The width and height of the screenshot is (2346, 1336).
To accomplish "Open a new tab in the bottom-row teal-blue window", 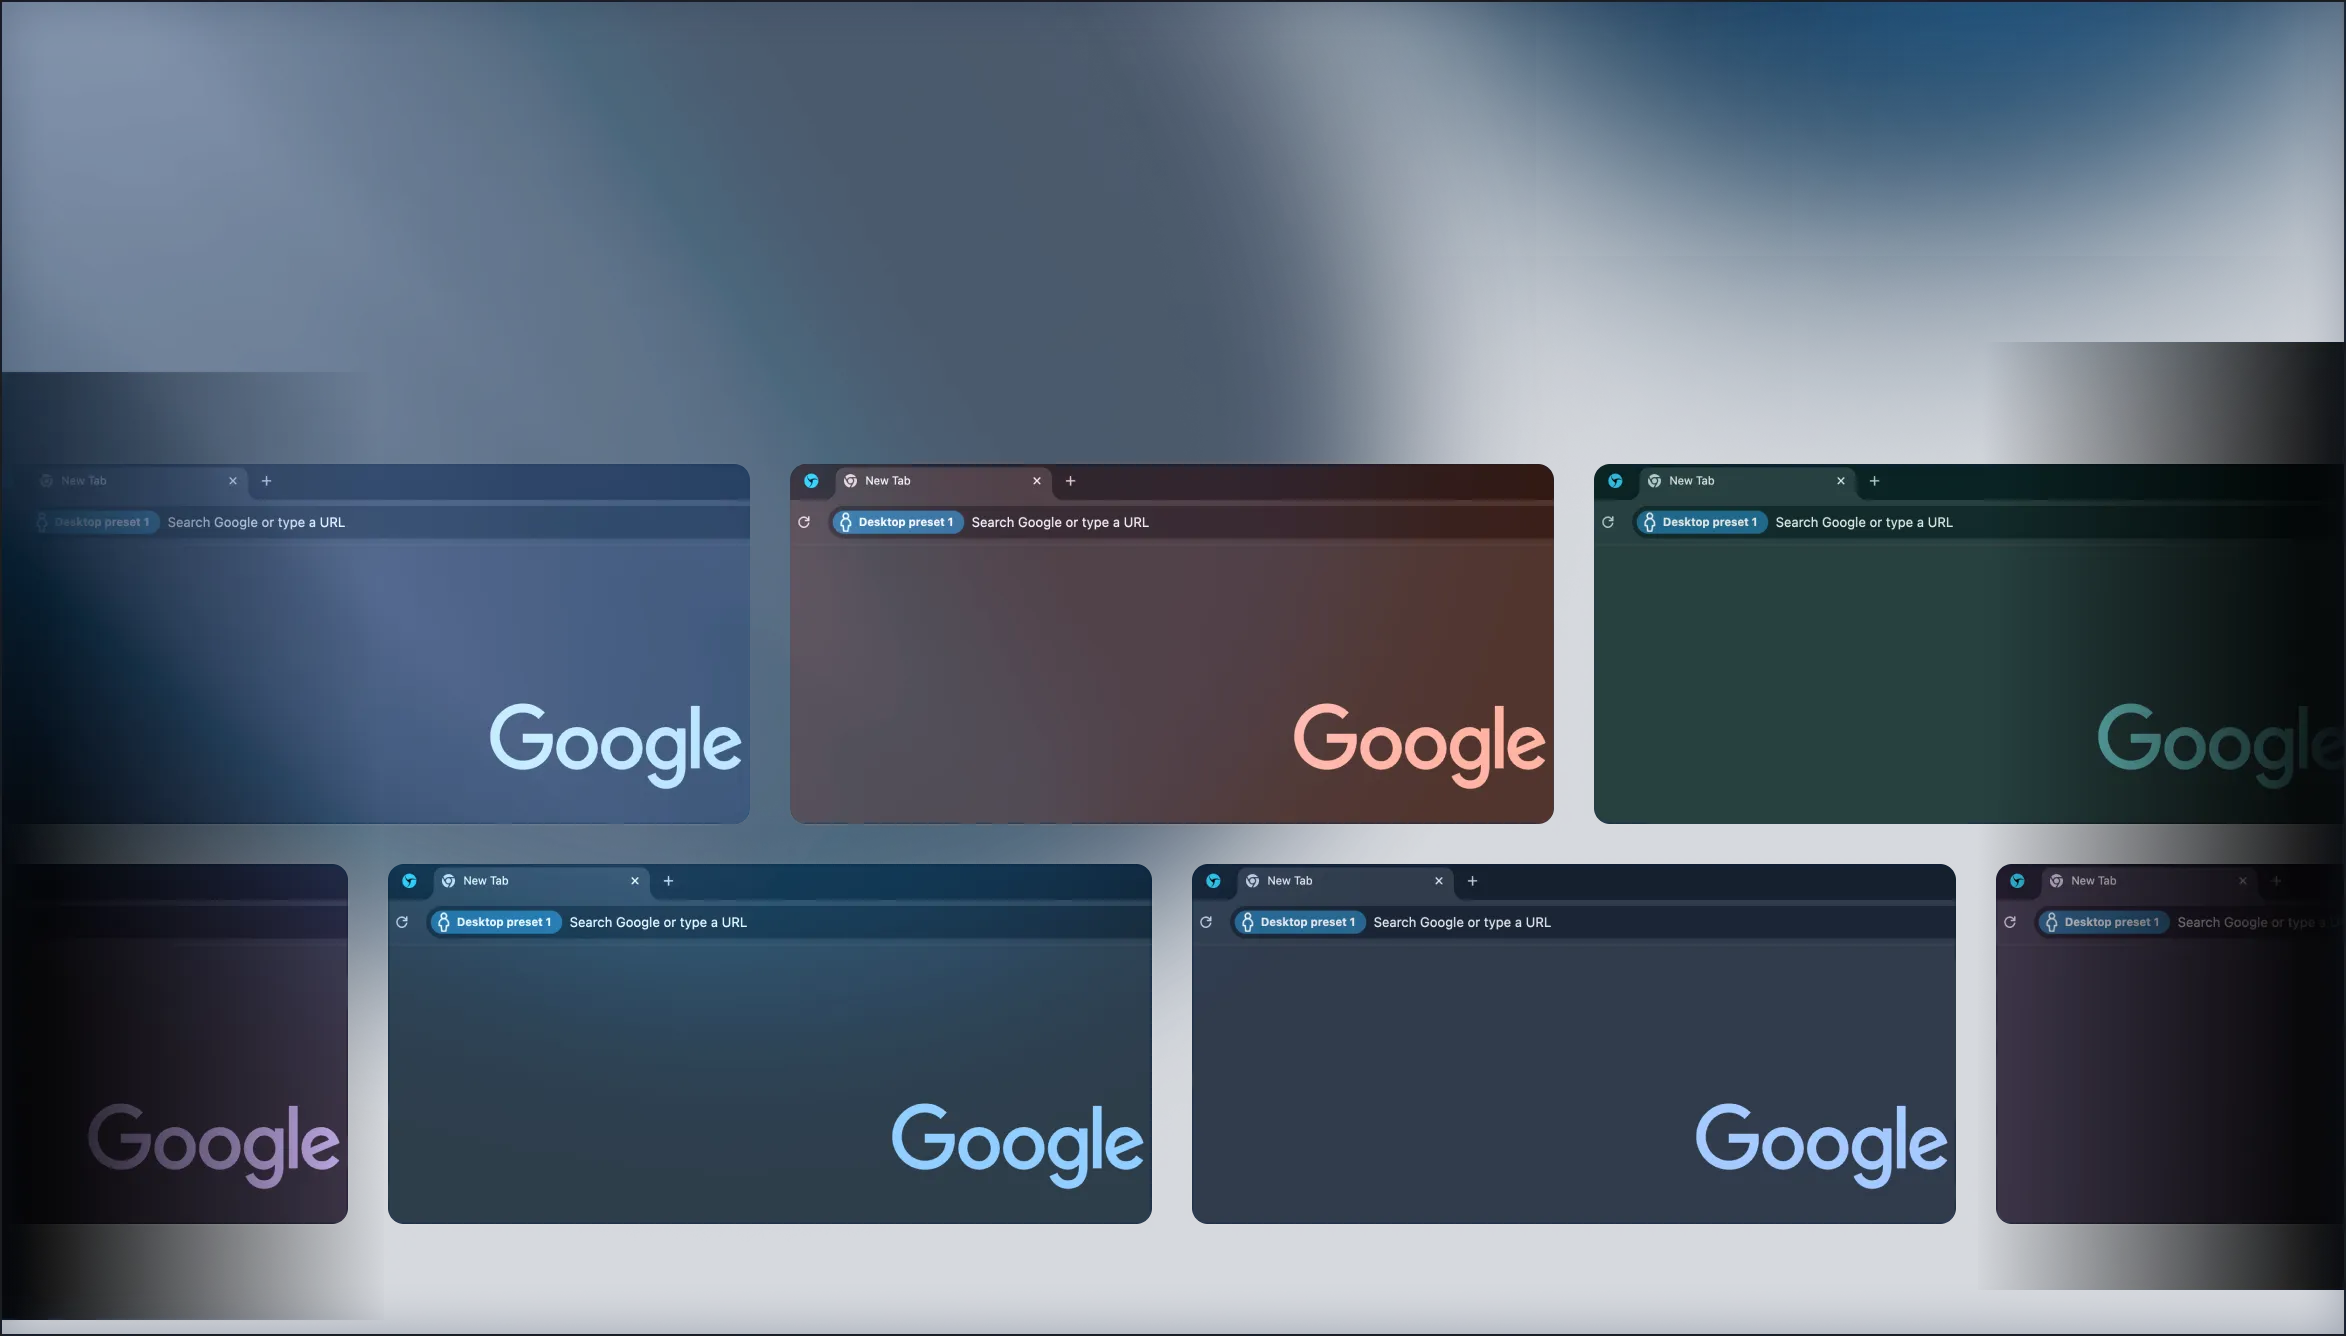I will pos(668,881).
